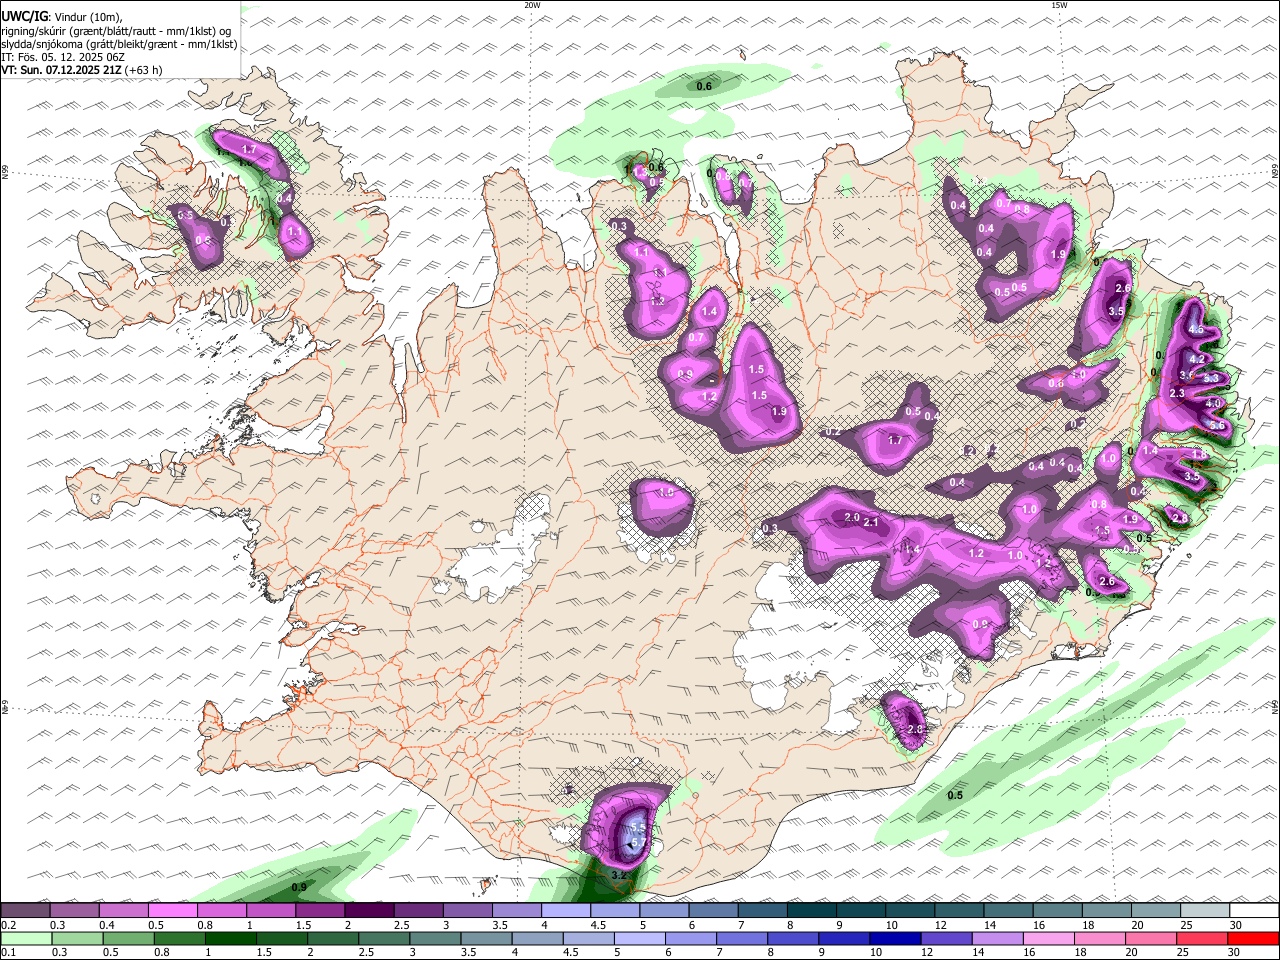Image resolution: width=1280 pixels, height=960 pixels.
Task: Click the '2.3' value on the east coast
Action: tap(1177, 393)
